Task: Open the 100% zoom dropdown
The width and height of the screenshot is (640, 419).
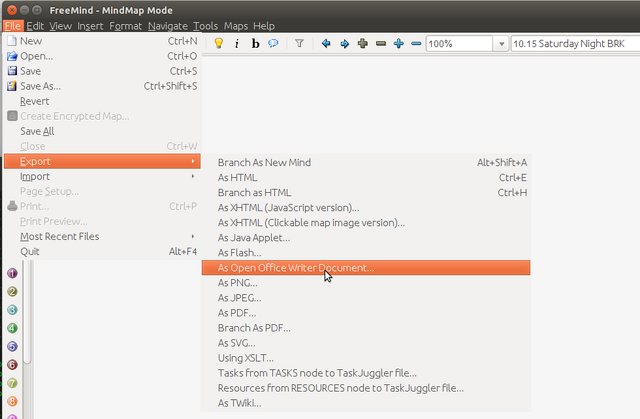Action: [x=500, y=44]
